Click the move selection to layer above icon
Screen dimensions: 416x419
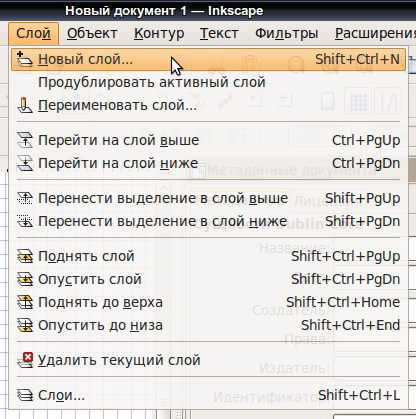25,198
